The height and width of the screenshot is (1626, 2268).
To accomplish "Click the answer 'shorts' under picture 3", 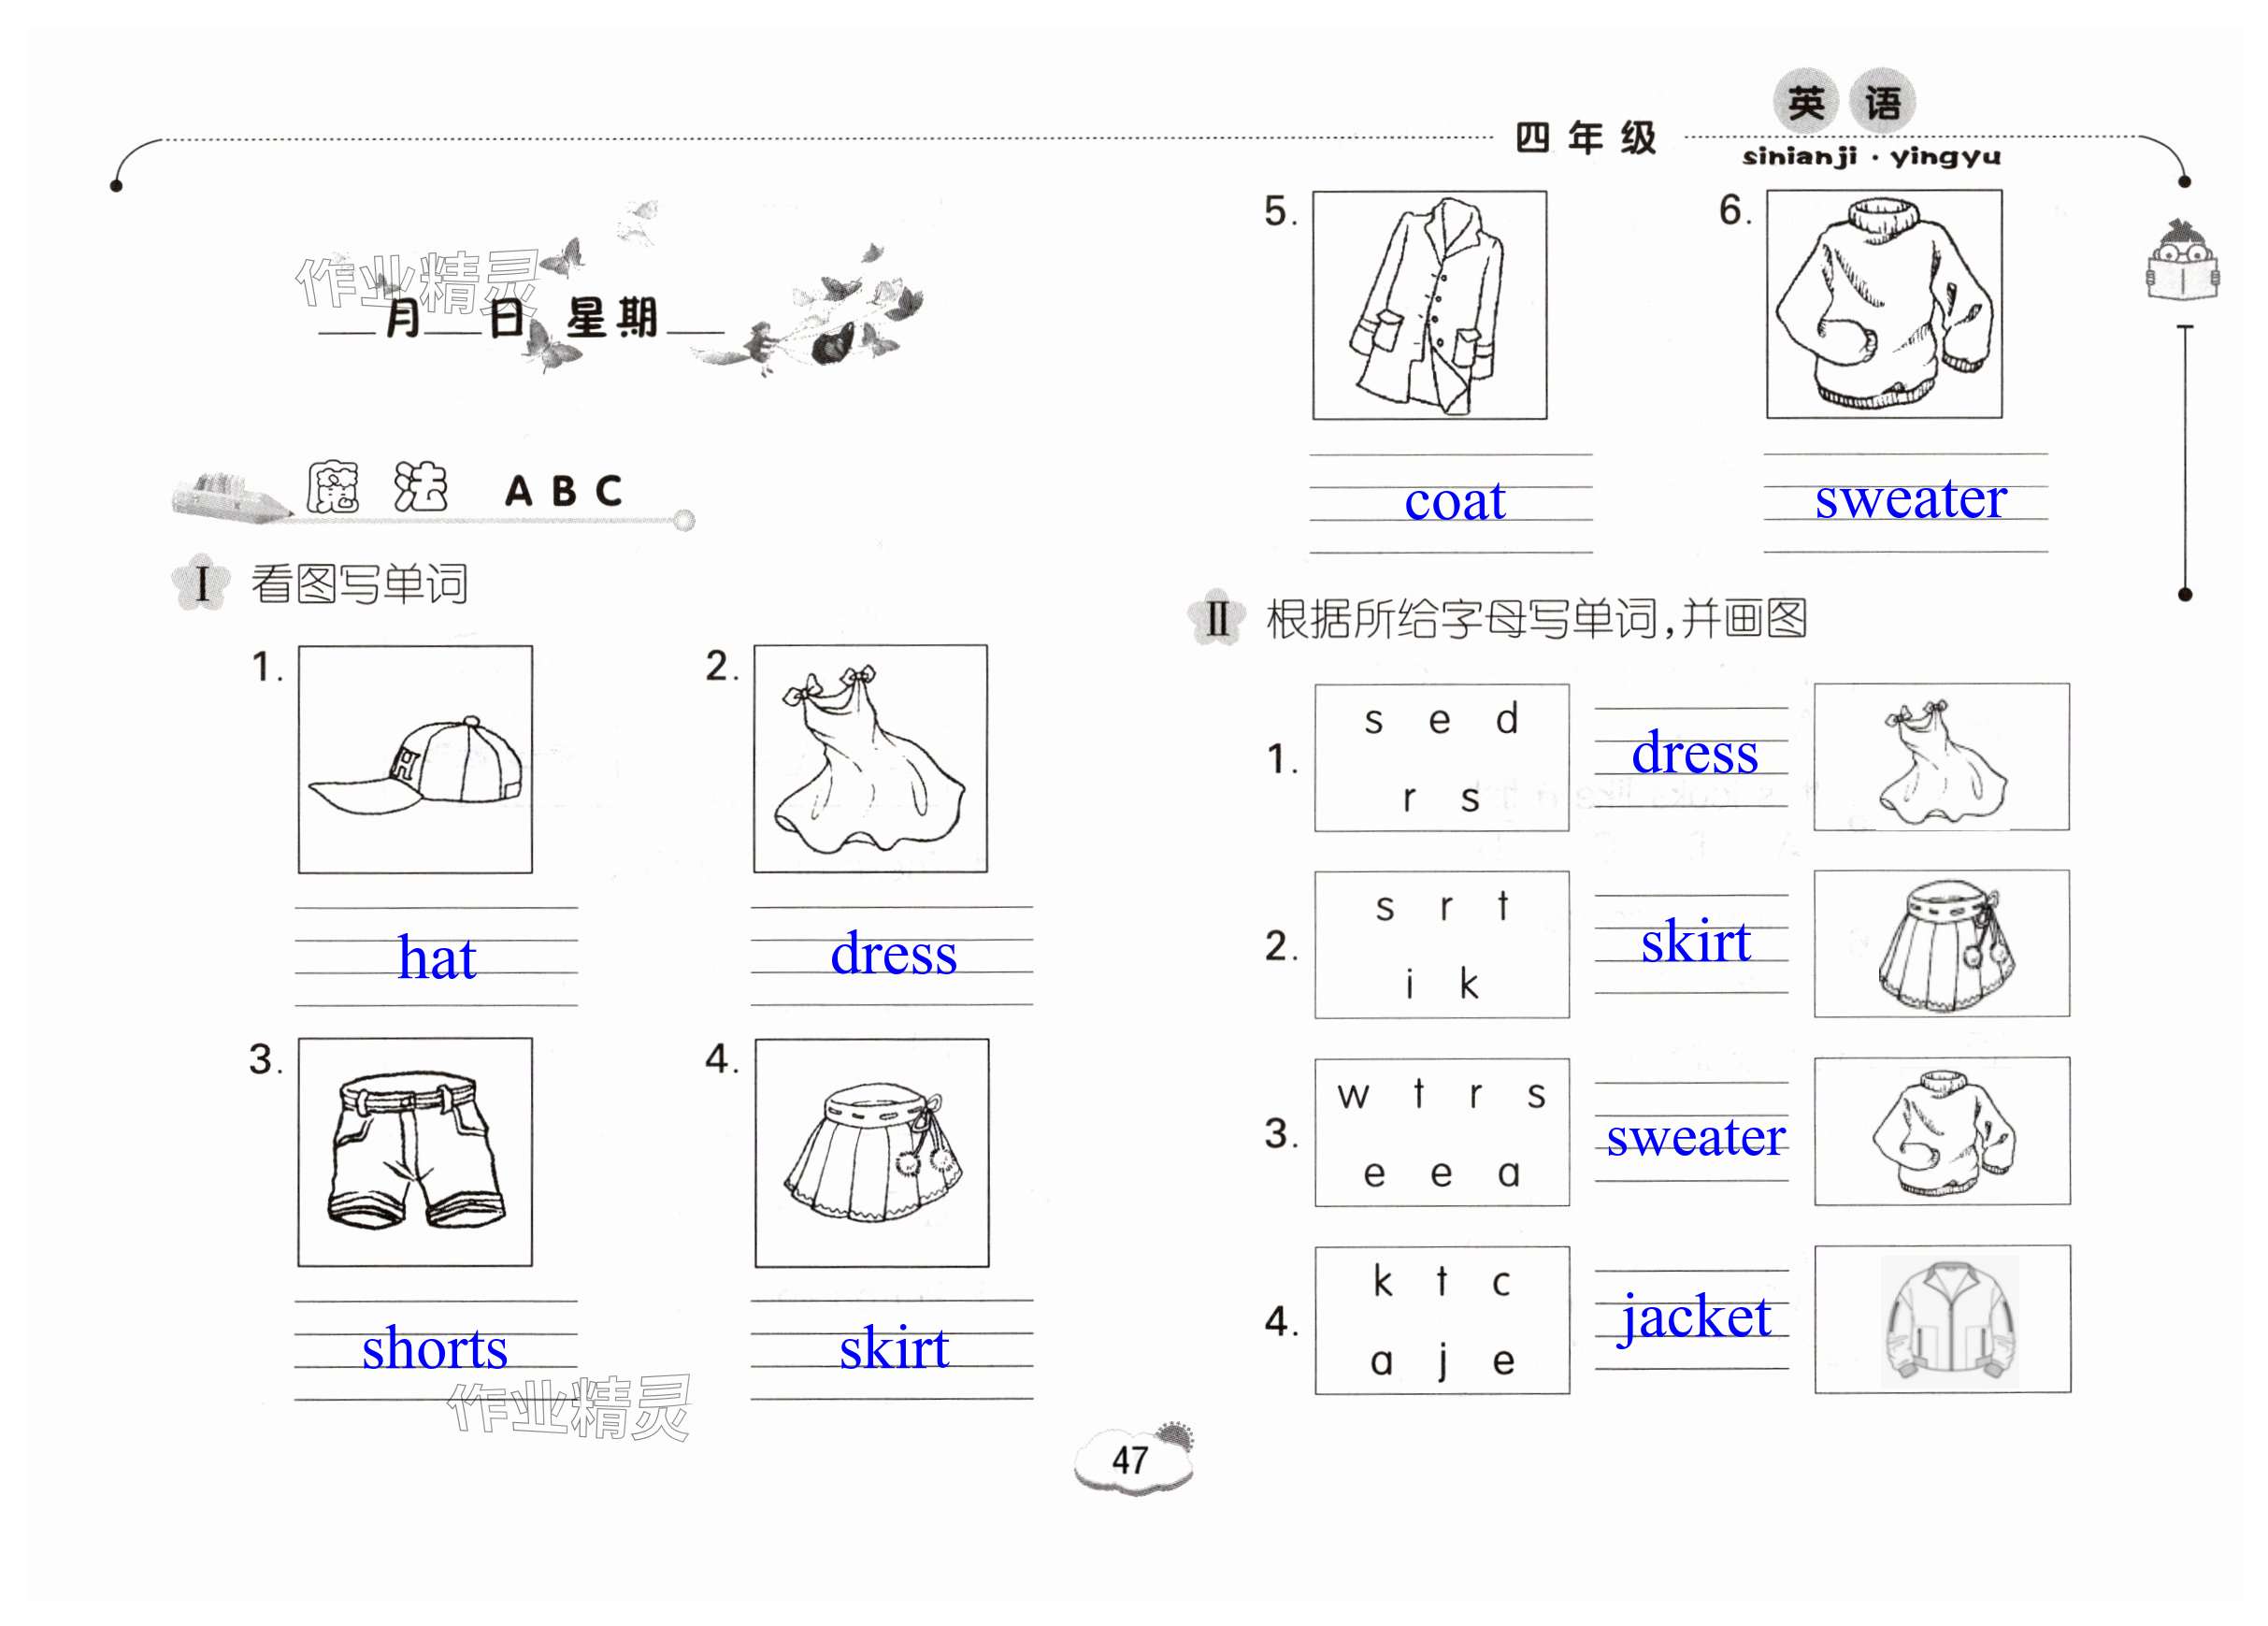I will (x=435, y=1349).
